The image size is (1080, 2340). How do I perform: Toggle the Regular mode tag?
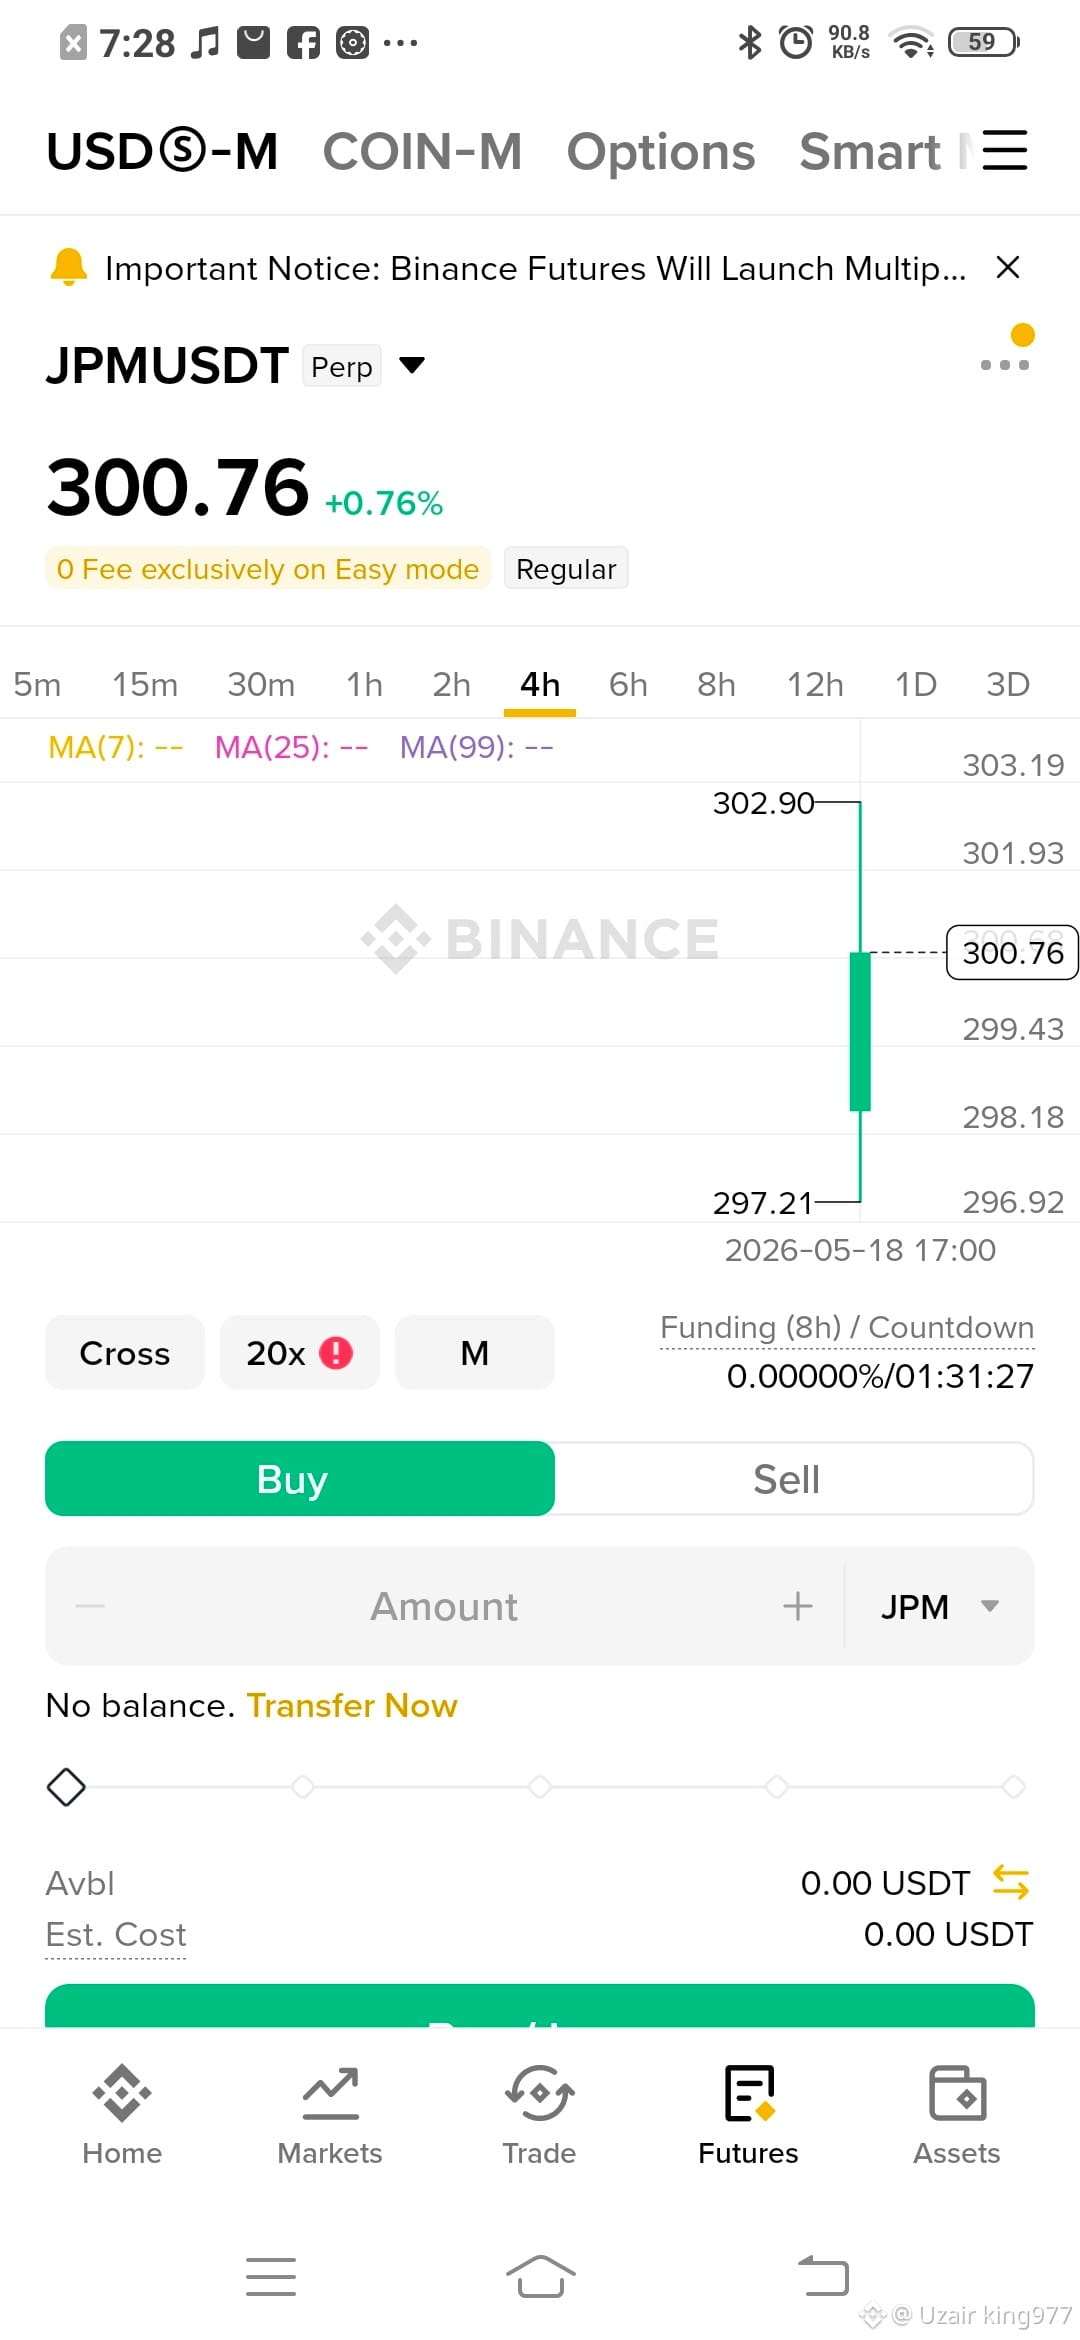(566, 568)
